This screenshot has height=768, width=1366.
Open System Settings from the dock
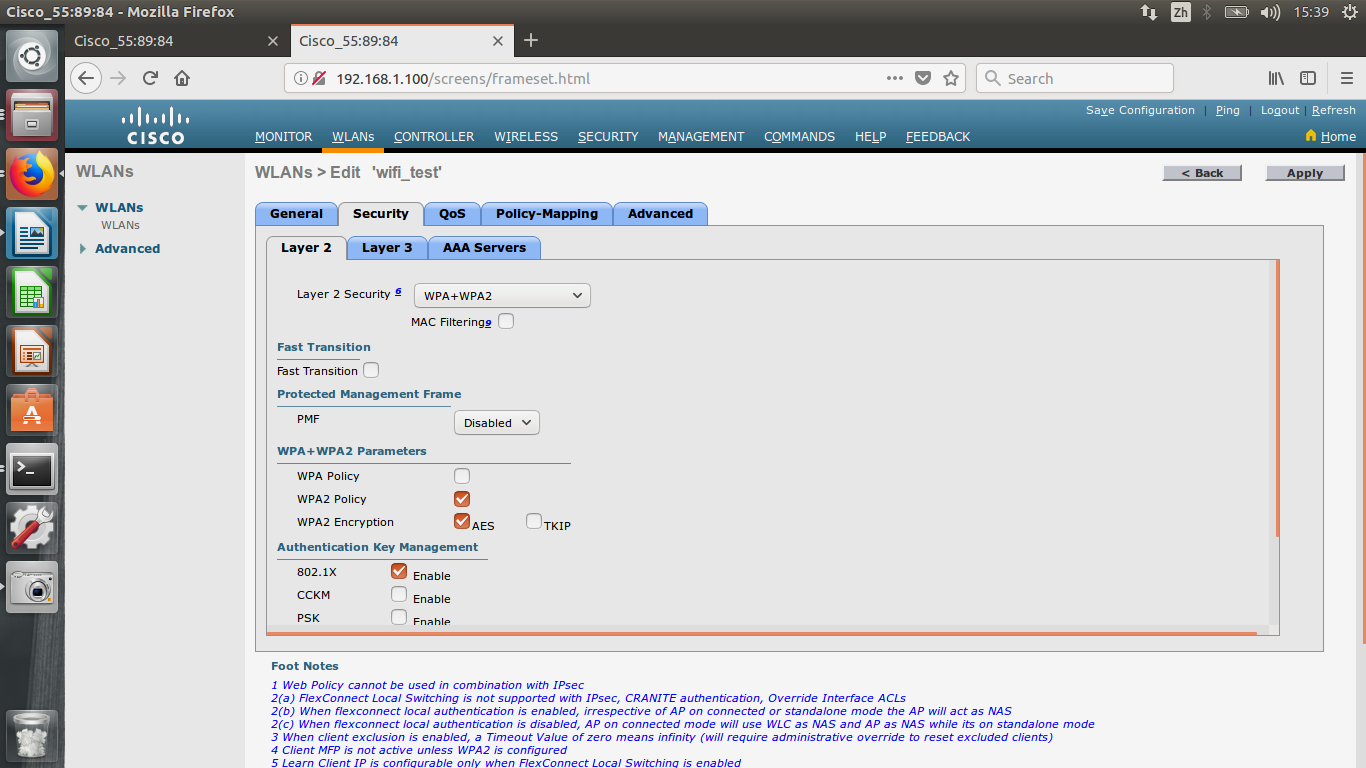tap(32, 529)
